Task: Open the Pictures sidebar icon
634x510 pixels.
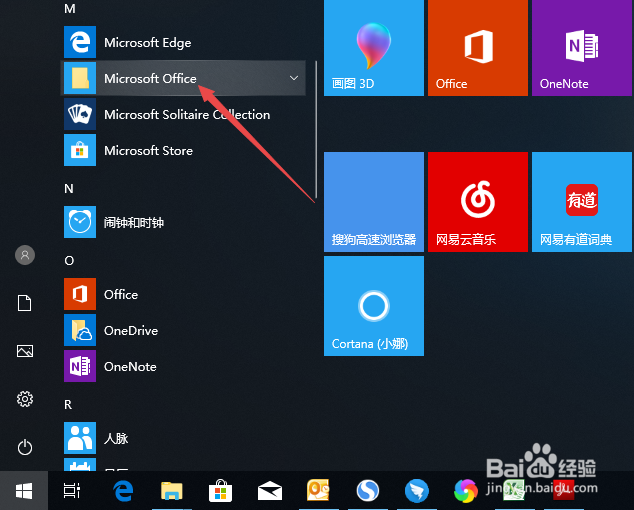Action: [x=25, y=351]
